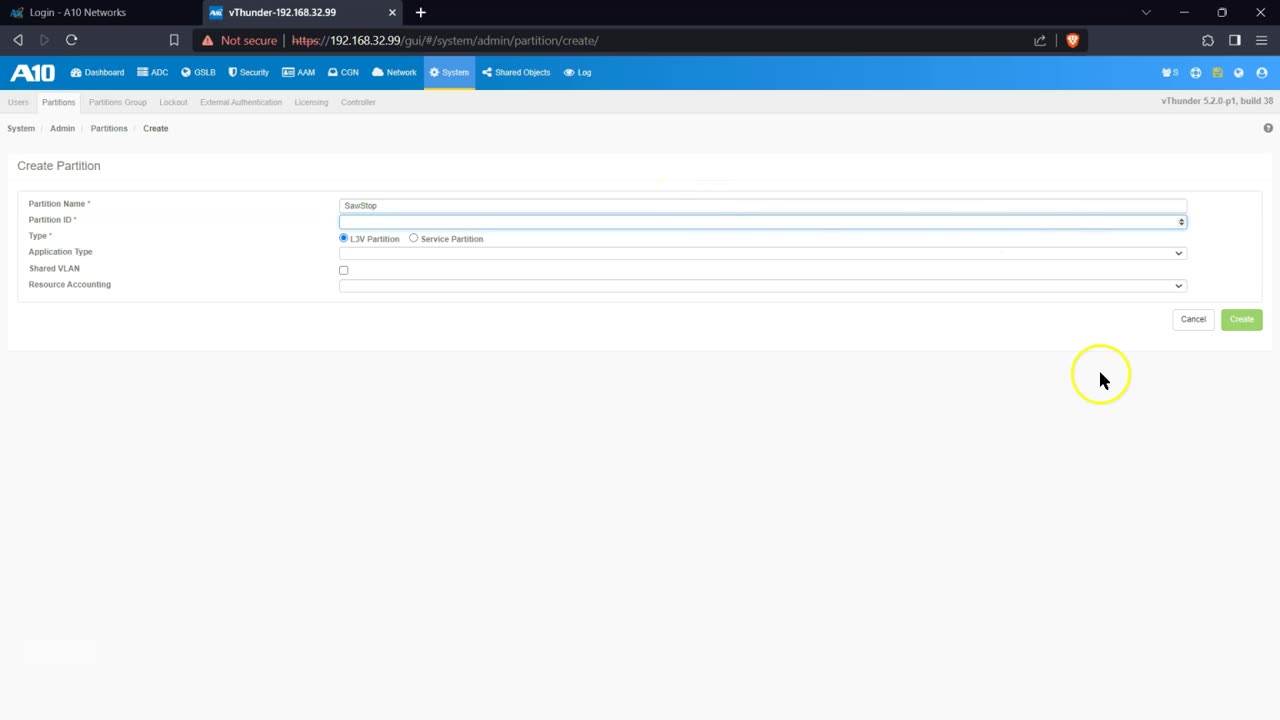The image size is (1280, 720).
Task: Enable the Shared VLAN checkbox
Action: tap(344, 270)
